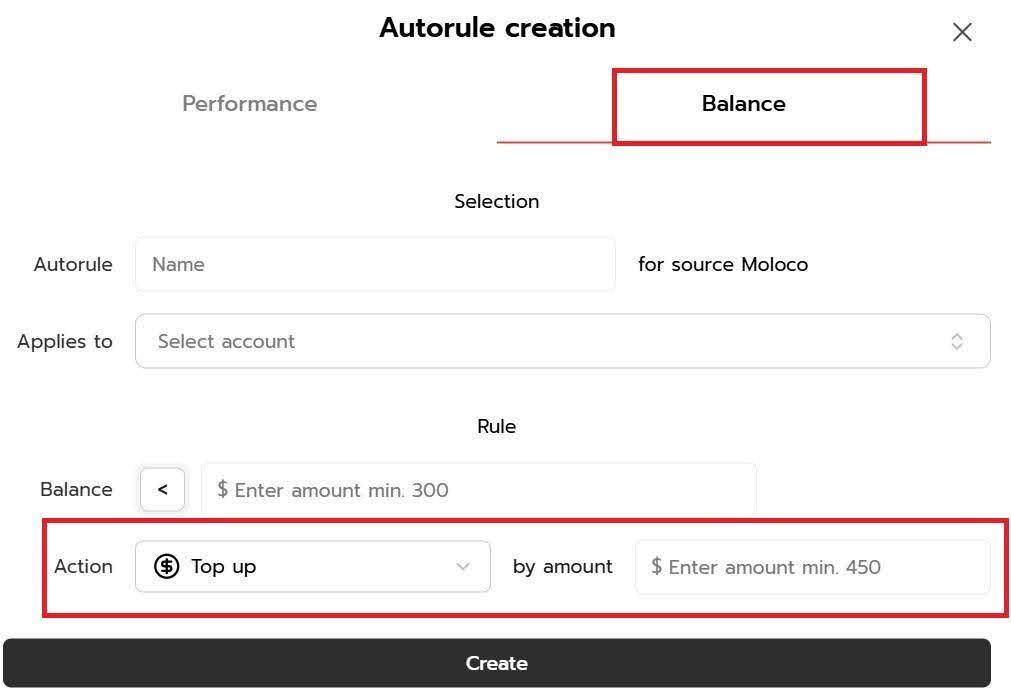Viewport: 1011px width, 695px height.
Task: Click the 'for source Moloco' text
Action: tap(723, 265)
